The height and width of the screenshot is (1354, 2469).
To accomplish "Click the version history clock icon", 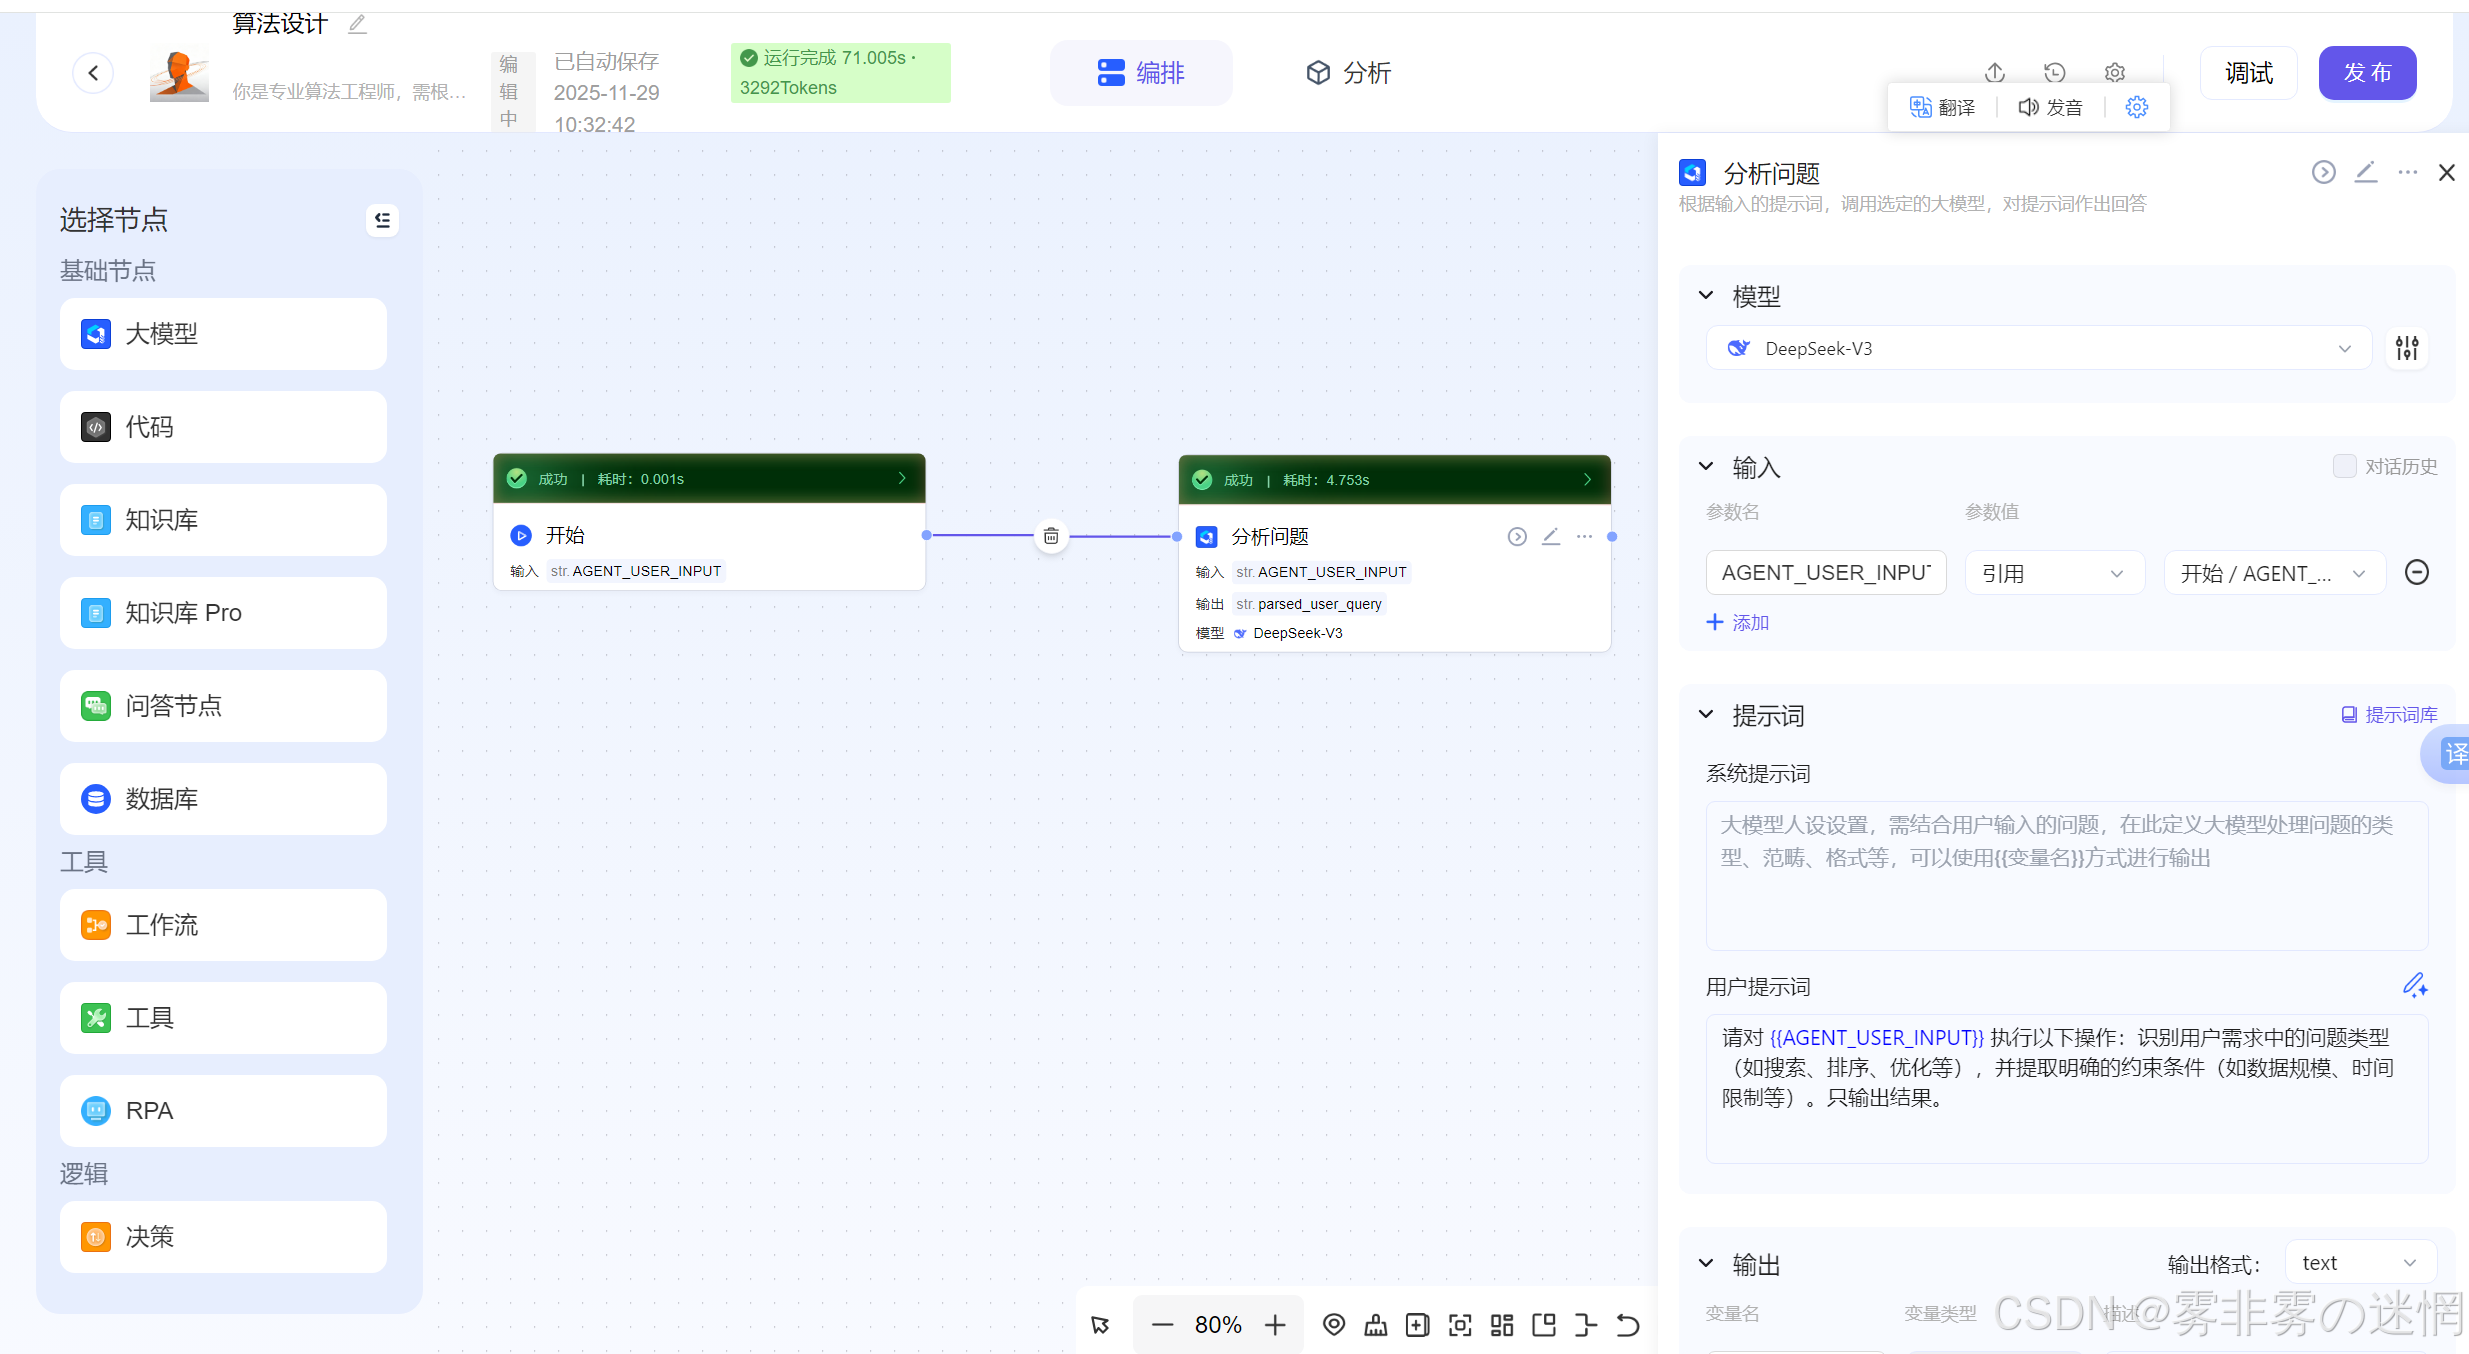I will point(2054,72).
